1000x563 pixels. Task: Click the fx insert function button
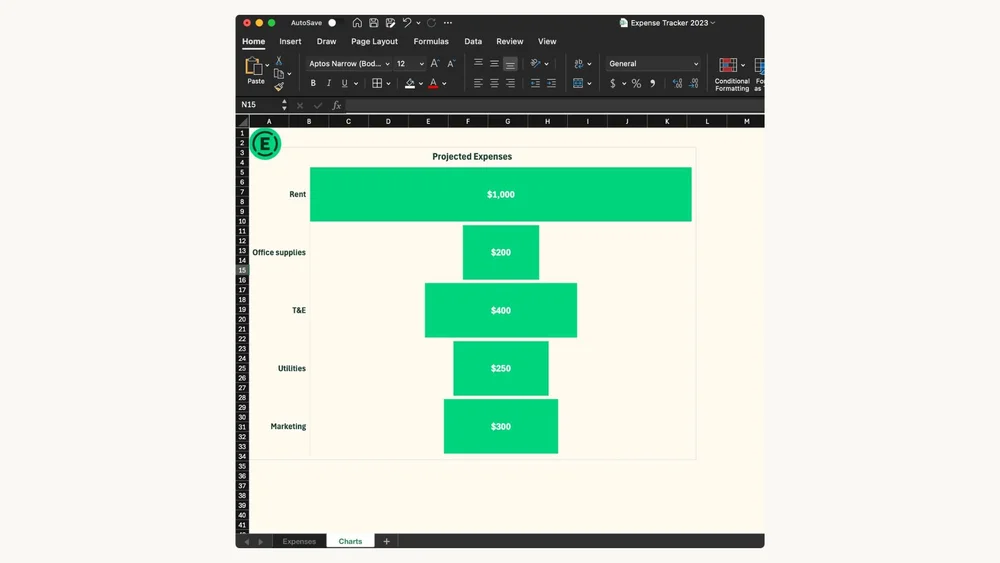(337, 105)
